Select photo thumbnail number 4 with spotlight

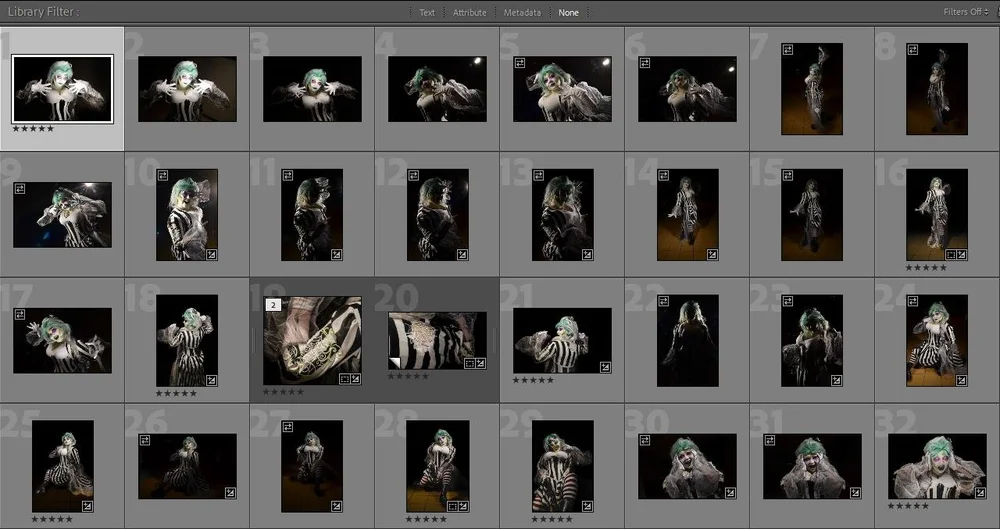pyautogui.click(x=438, y=89)
